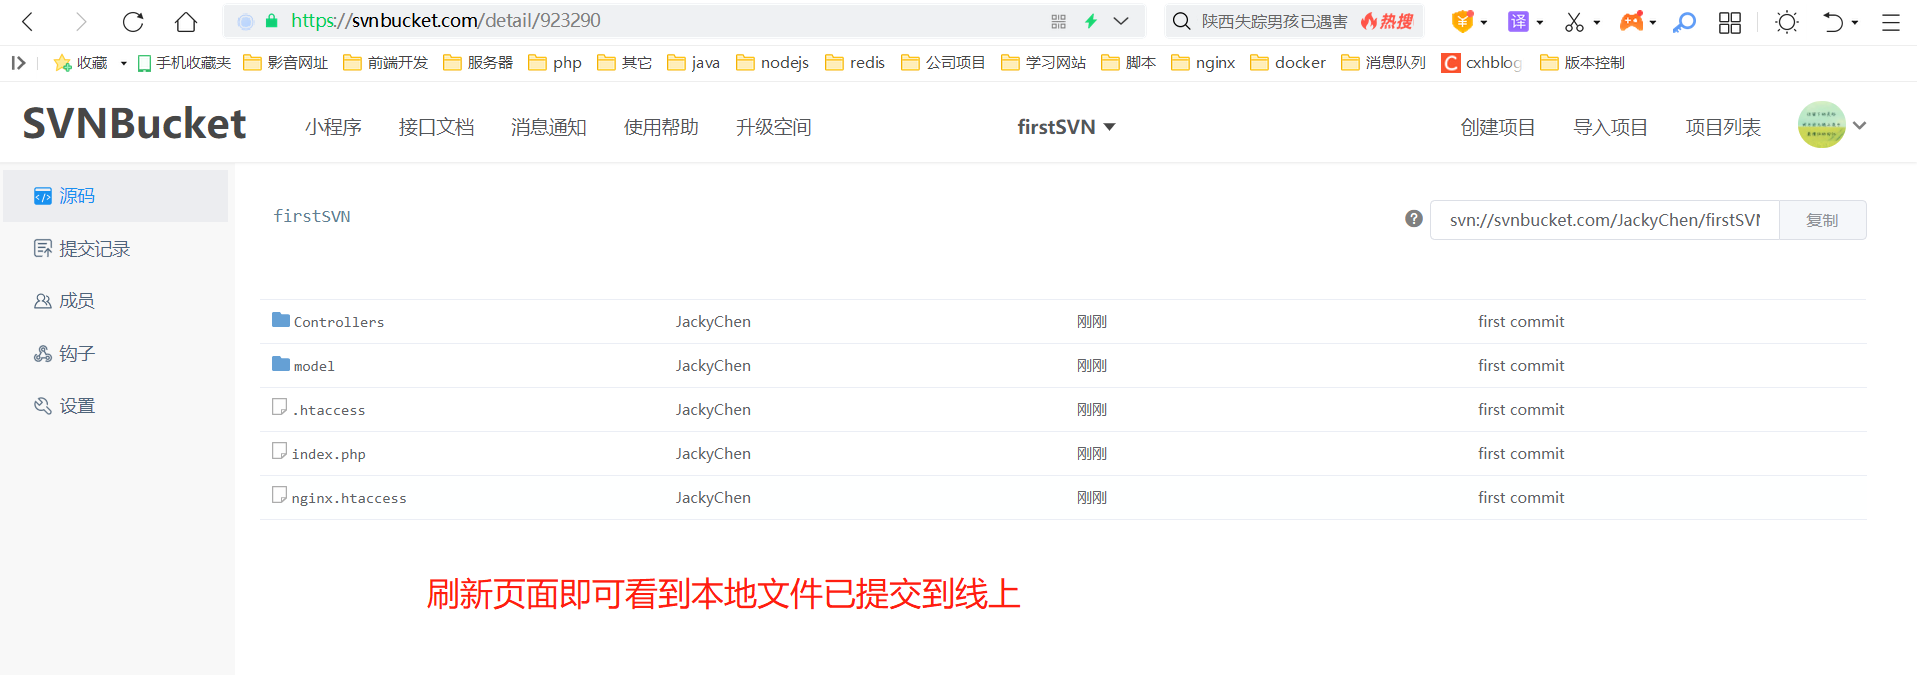Click the user avatar image
1917x675 pixels.
point(1821,125)
